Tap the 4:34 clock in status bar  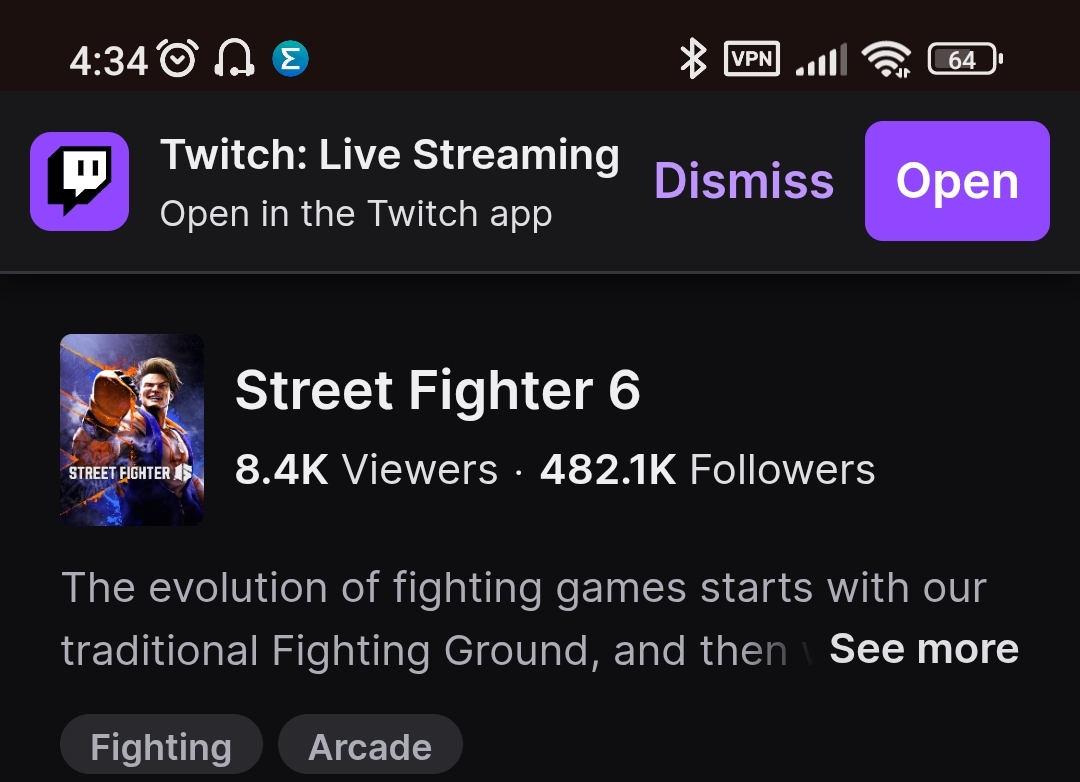point(108,60)
